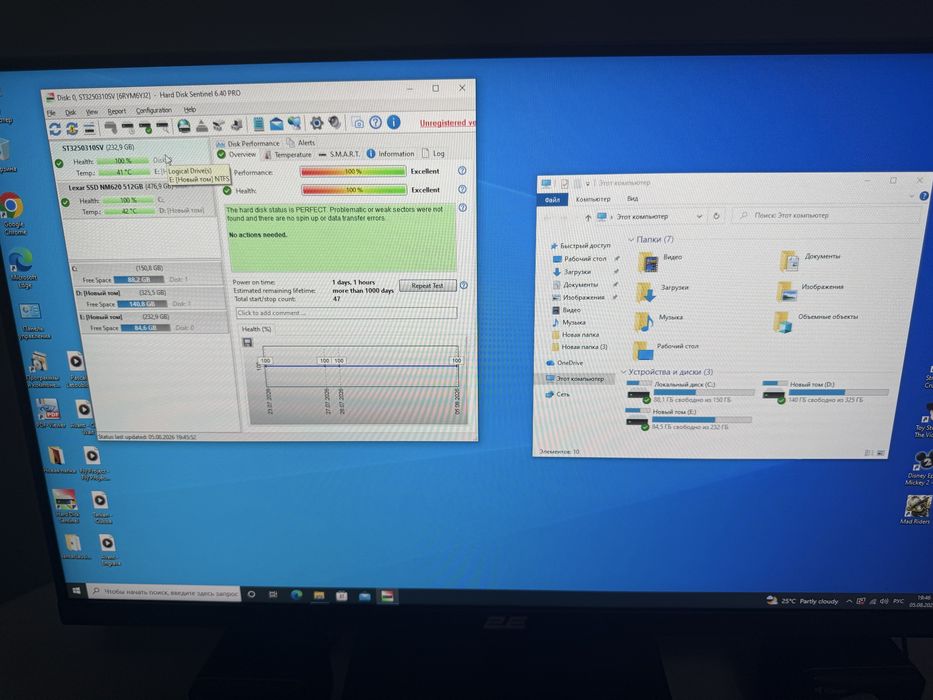933x700 pixels.
Task: Open the Видео folder in Explorer
Action: (660, 261)
